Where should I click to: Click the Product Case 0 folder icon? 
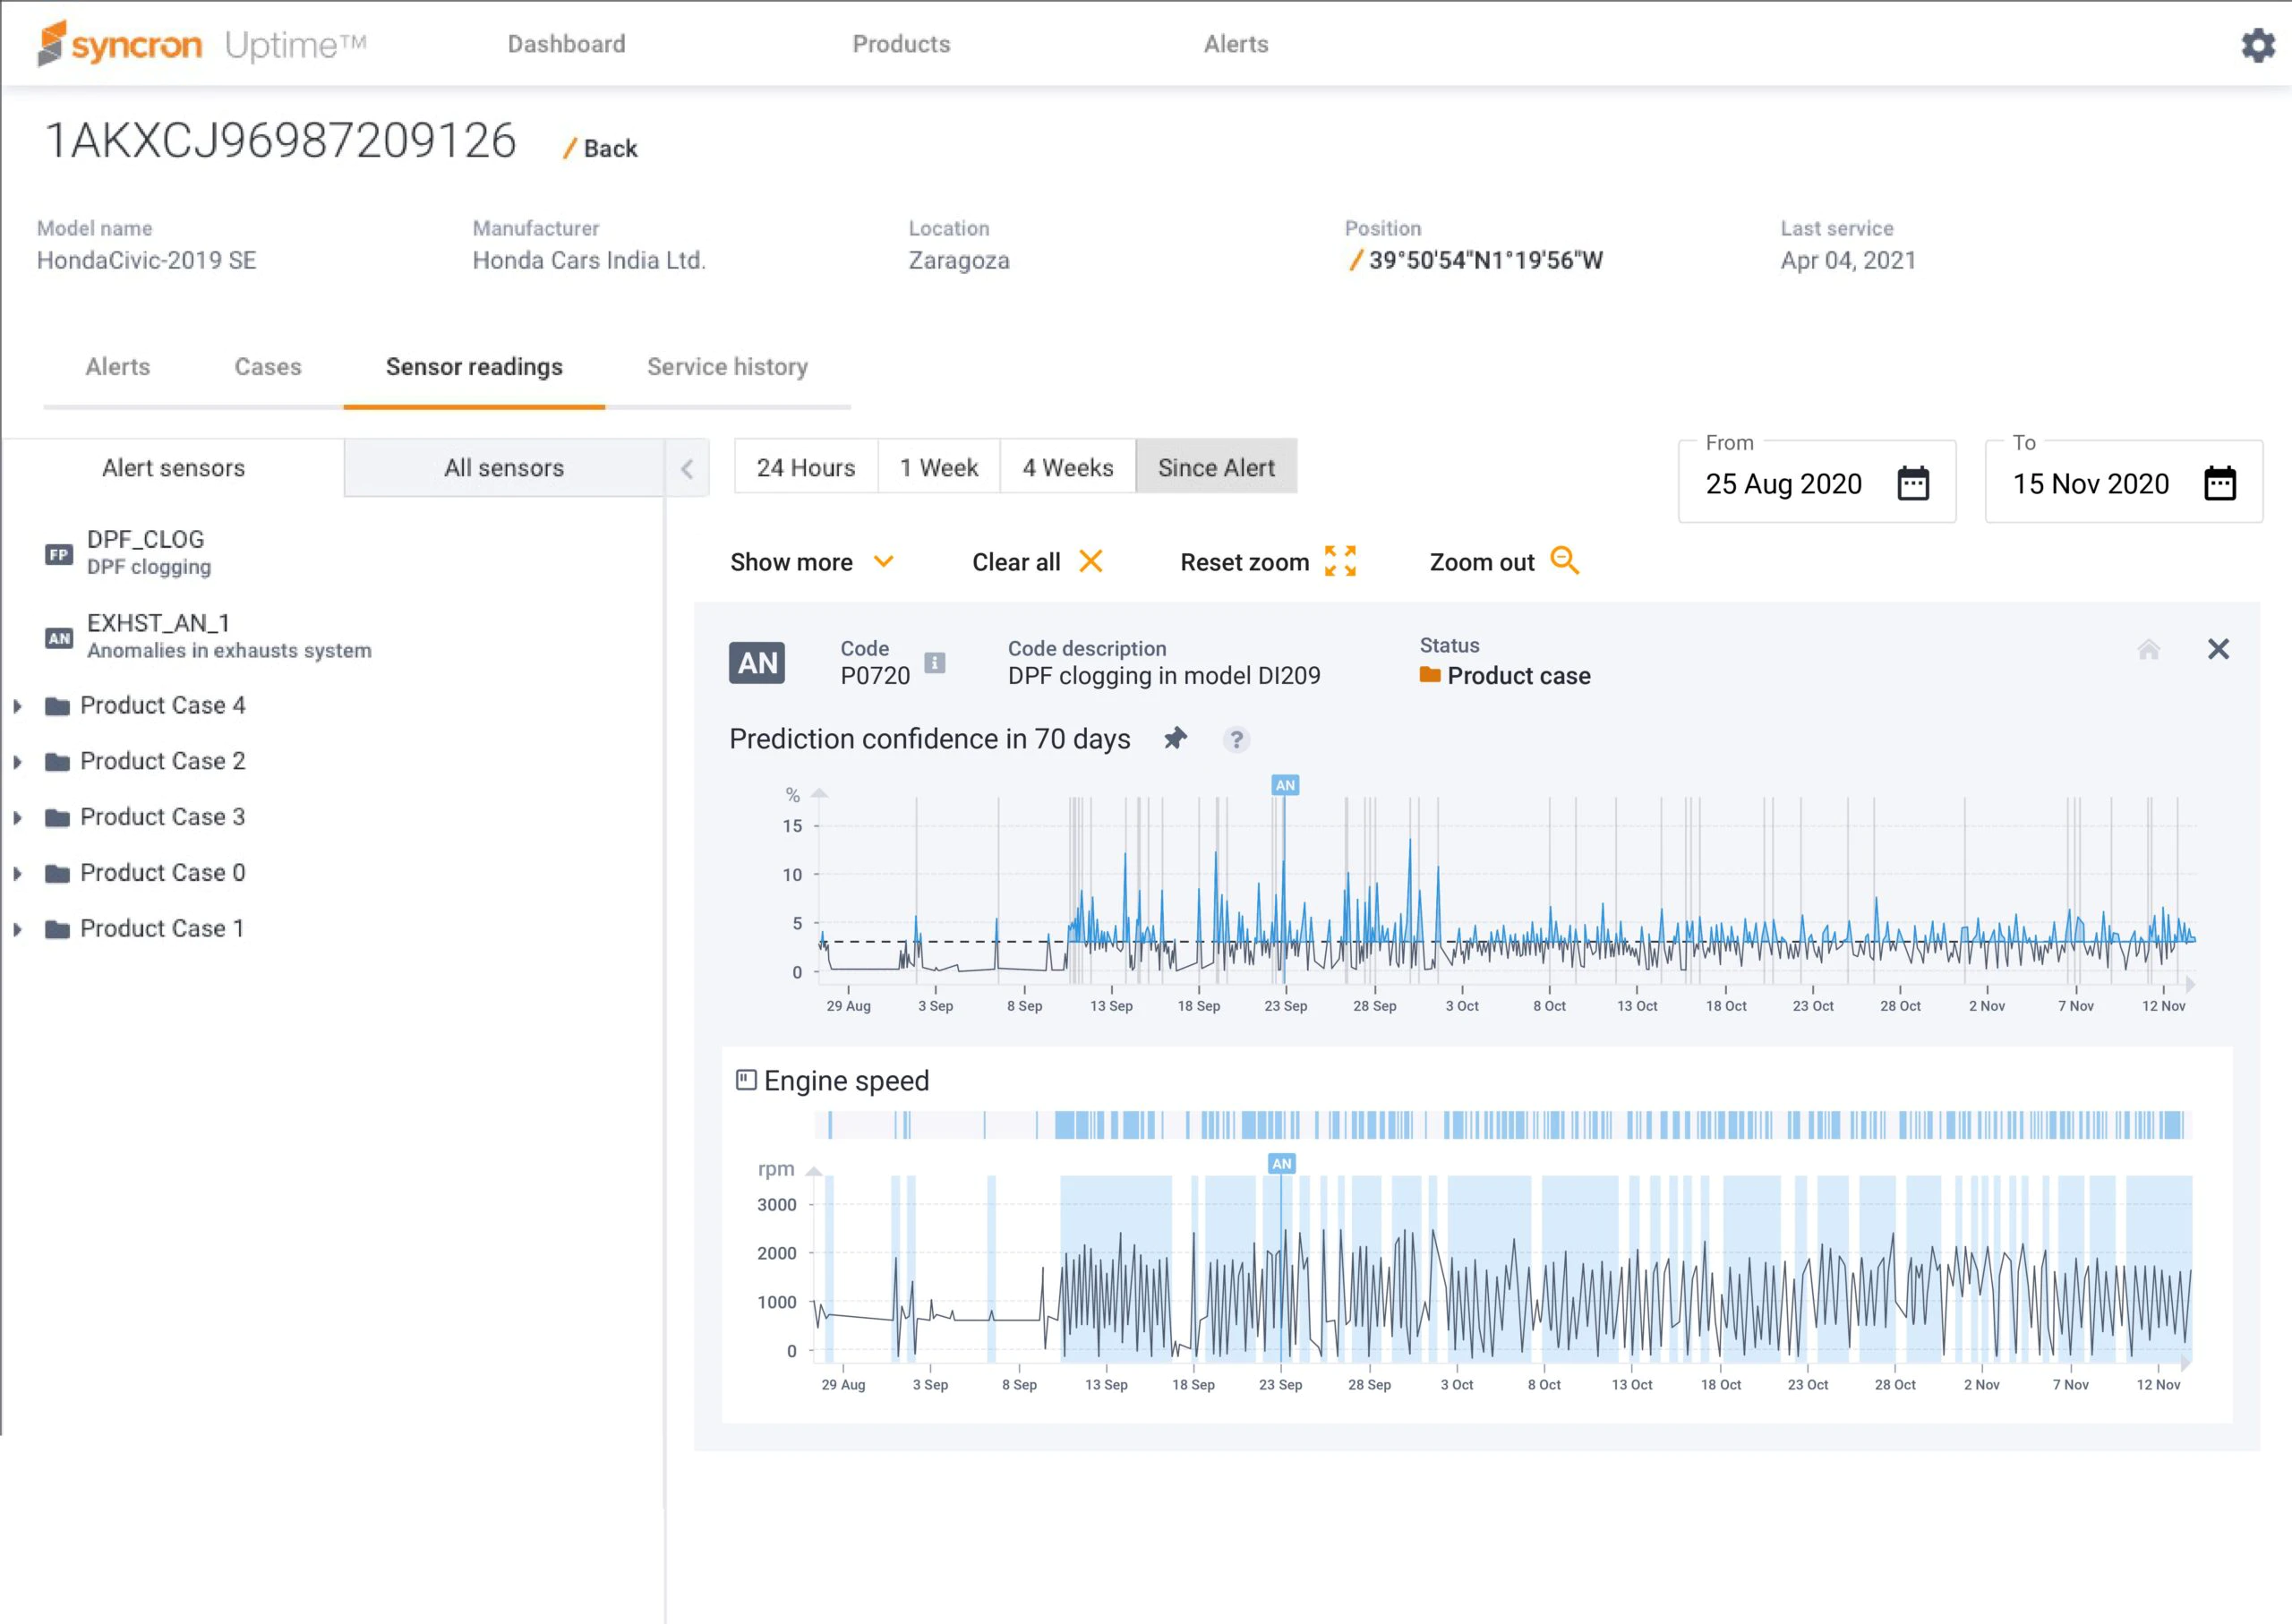coord(58,873)
